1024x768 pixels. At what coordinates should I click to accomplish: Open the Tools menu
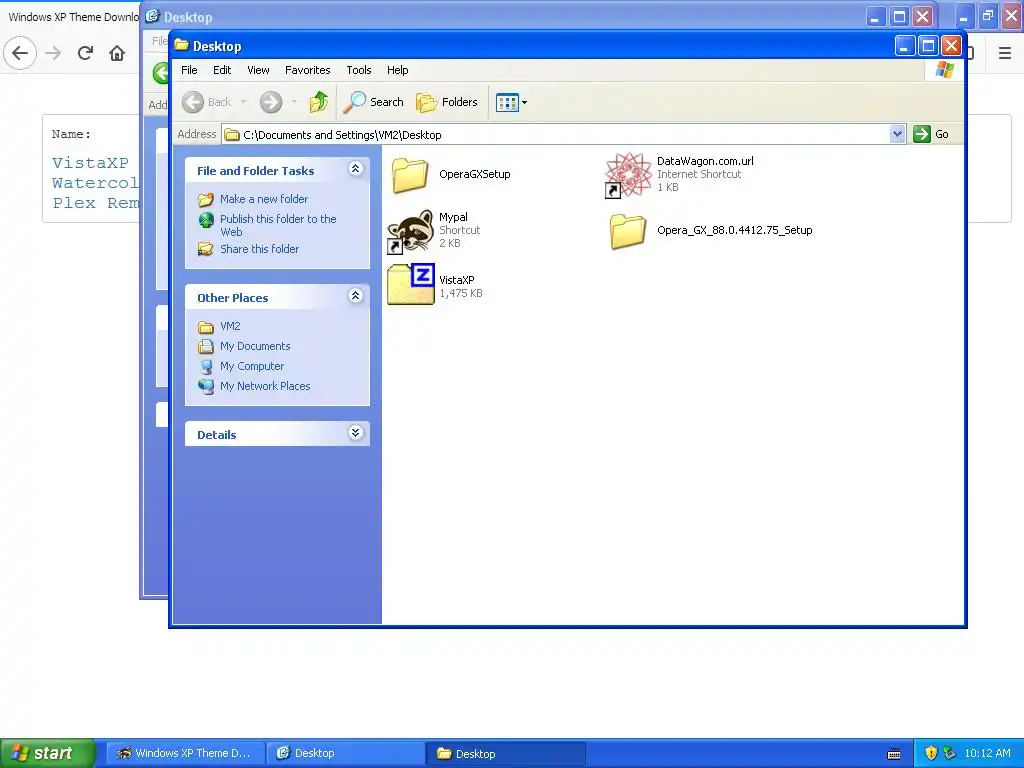[x=359, y=70]
